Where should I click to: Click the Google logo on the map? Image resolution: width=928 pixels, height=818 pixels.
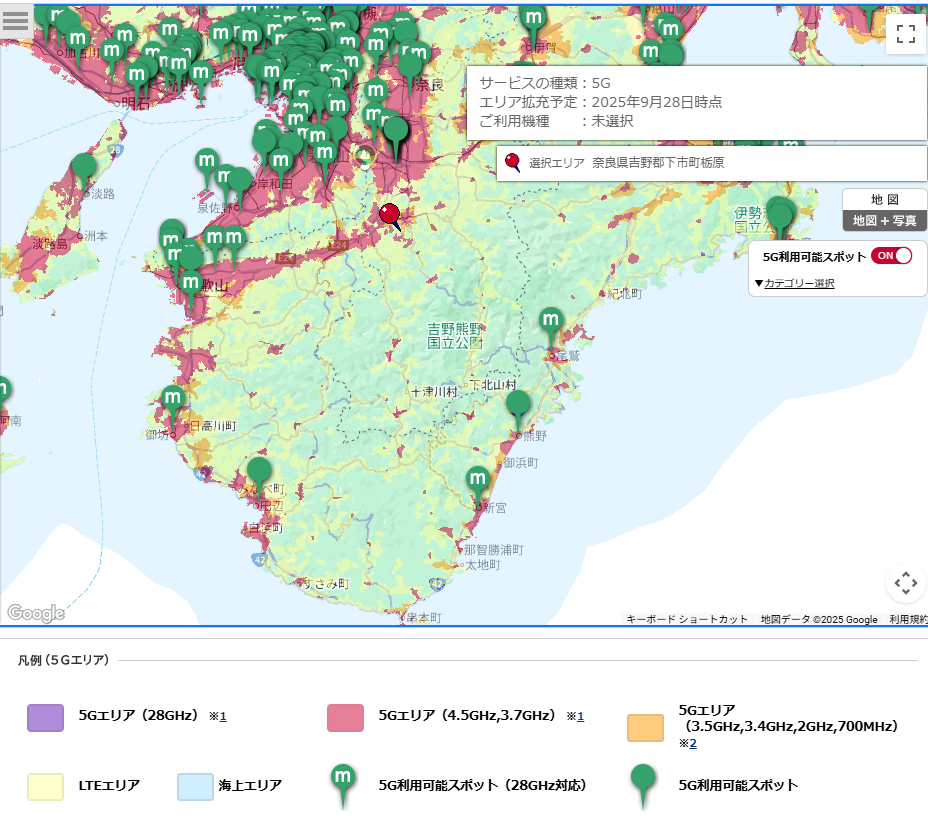tap(36, 613)
